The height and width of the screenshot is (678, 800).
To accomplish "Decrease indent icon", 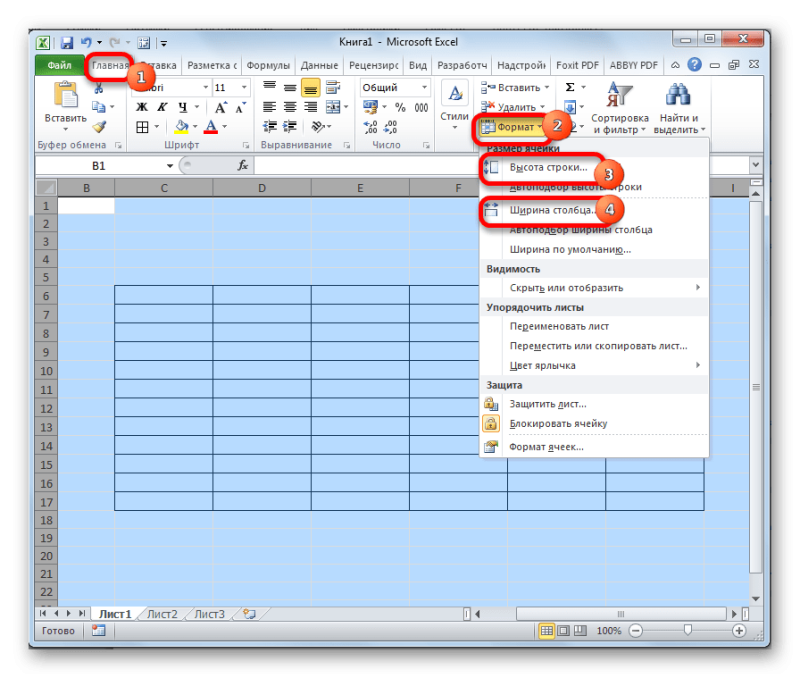I will (270, 127).
